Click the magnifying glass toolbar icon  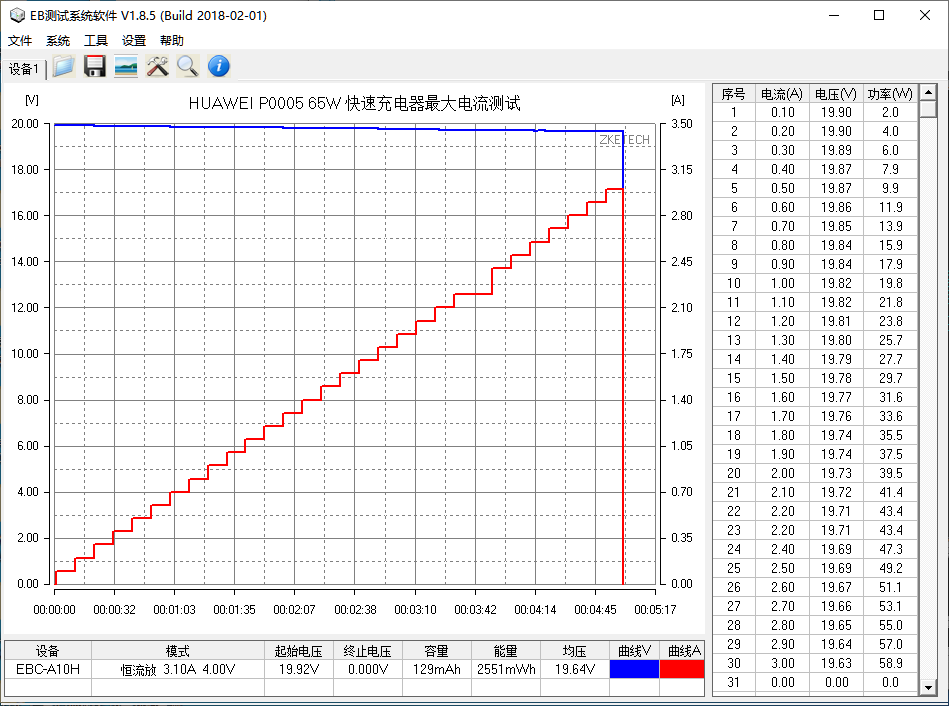(187, 67)
